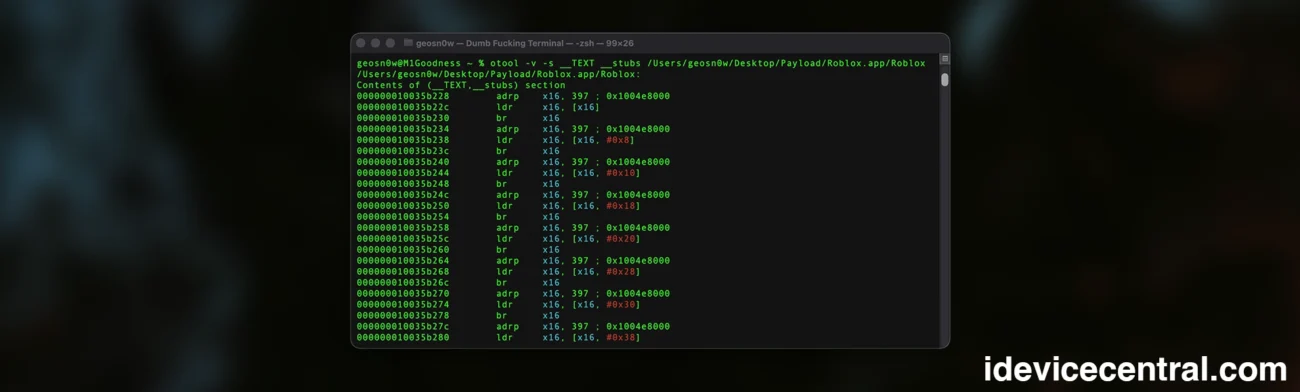This screenshot has height=392, width=1300.
Task: Click address 000000010035b250
Action: (x=403, y=206)
